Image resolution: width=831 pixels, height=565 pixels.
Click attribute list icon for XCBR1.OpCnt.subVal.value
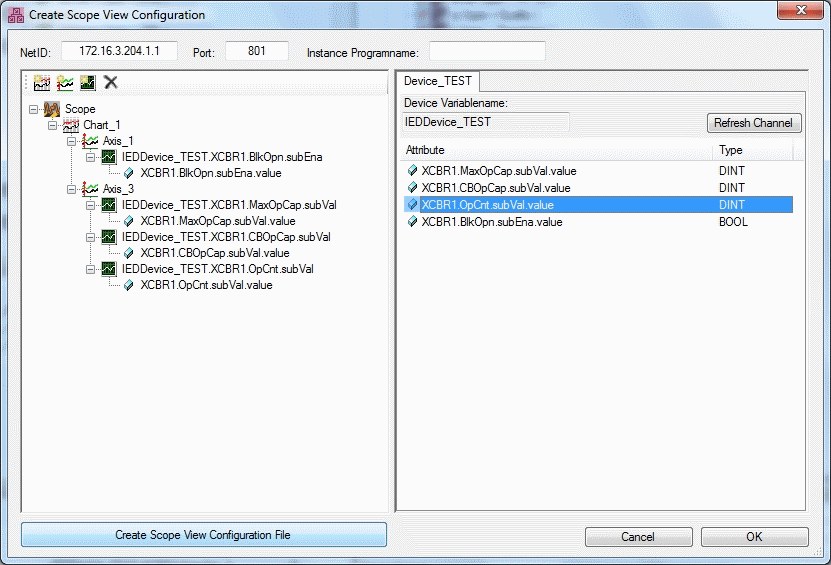pyautogui.click(x=412, y=205)
